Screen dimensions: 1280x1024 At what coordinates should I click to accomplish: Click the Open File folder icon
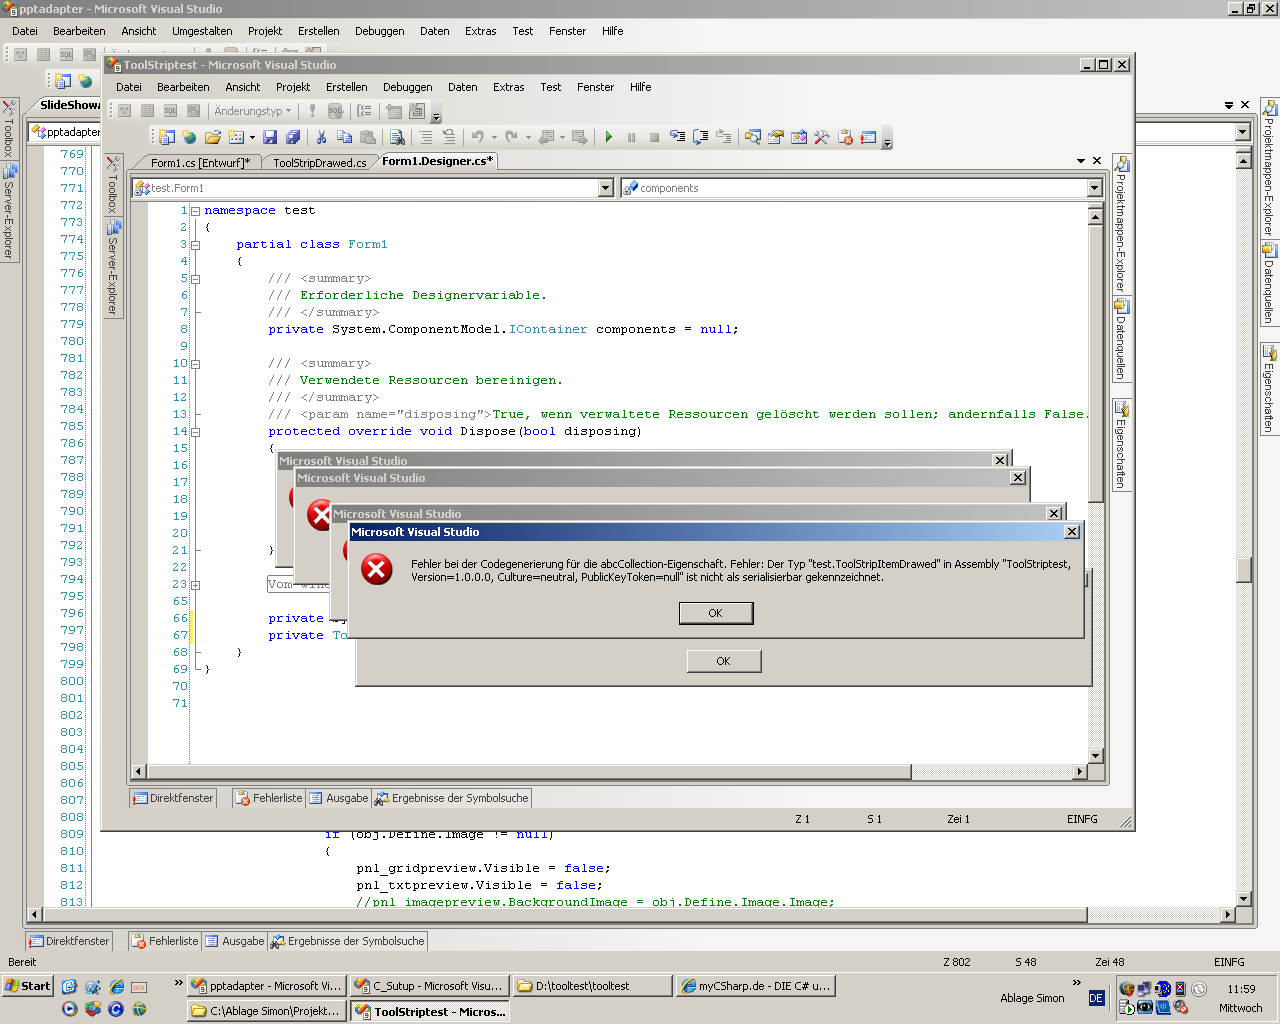pyautogui.click(x=213, y=137)
